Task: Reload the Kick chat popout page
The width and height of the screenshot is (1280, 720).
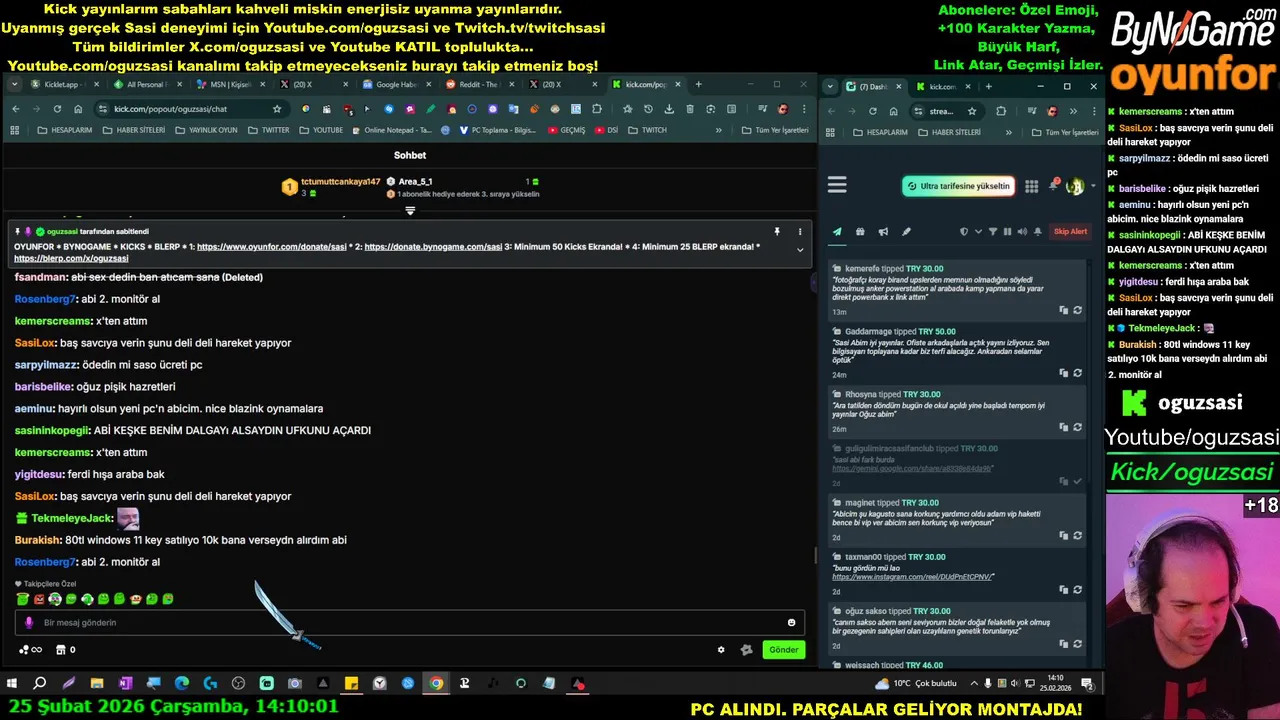Action: pos(57,109)
